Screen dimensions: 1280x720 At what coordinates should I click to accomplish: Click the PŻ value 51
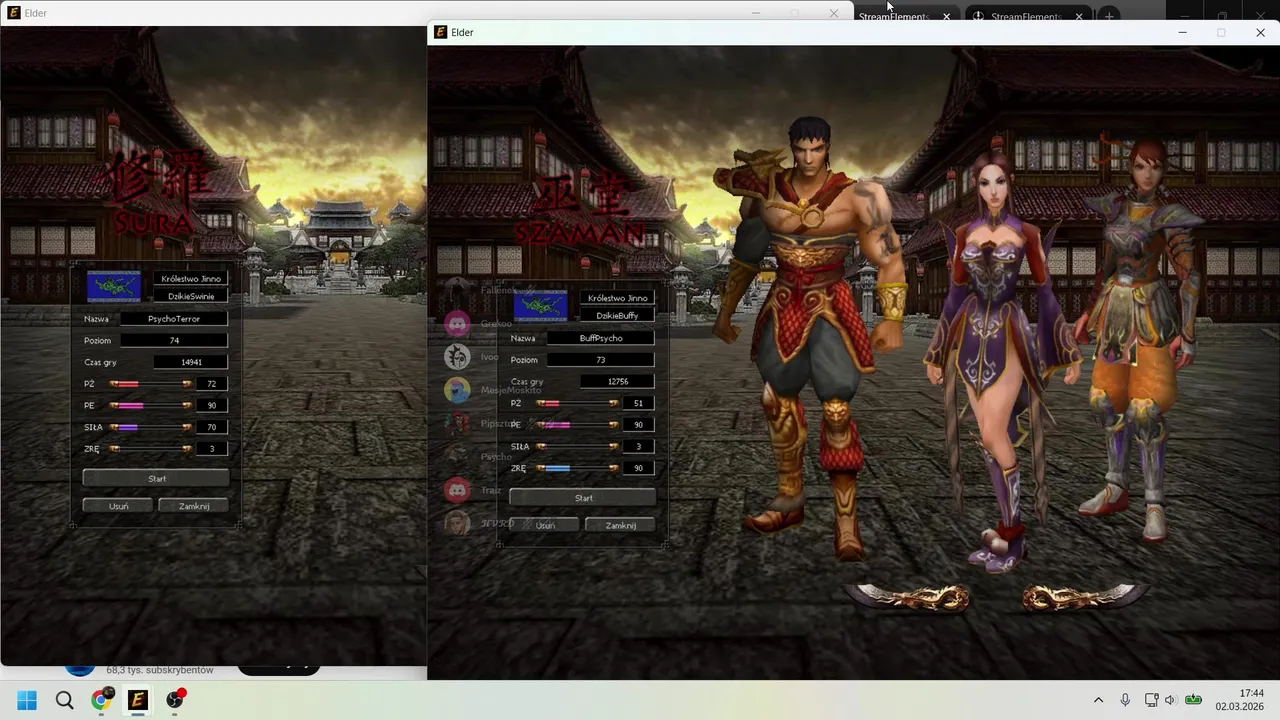tap(638, 403)
